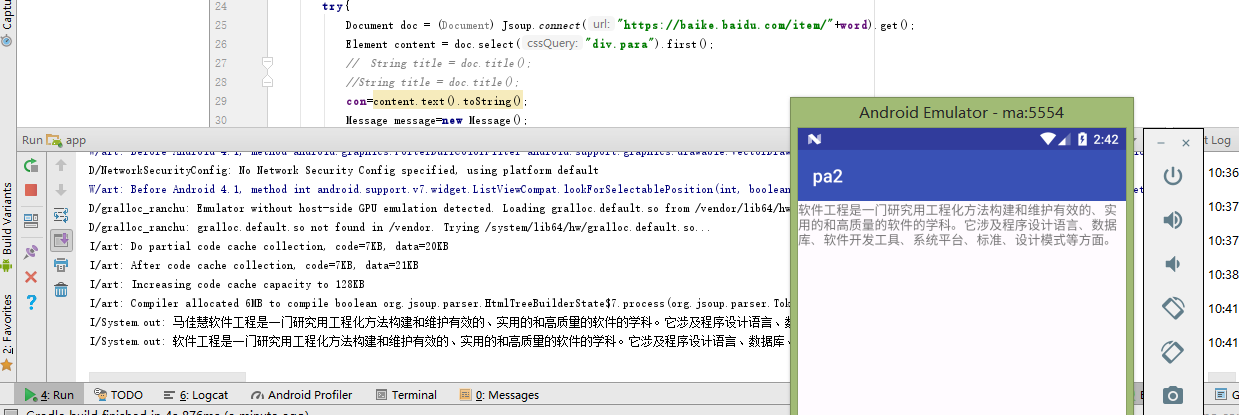Close the emulator side toolbar
1239x415 pixels.
click(1186, 143)
